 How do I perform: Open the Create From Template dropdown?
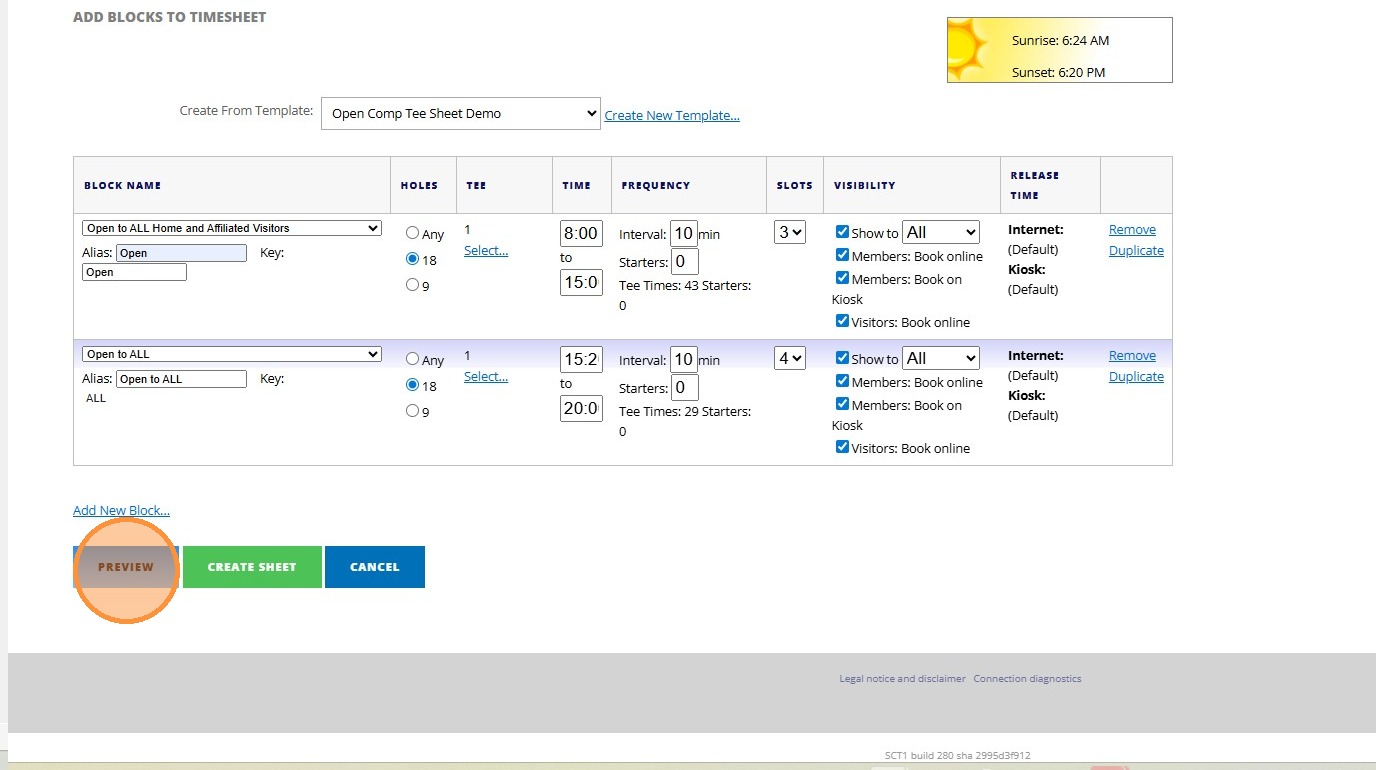[x=460, y=113]
